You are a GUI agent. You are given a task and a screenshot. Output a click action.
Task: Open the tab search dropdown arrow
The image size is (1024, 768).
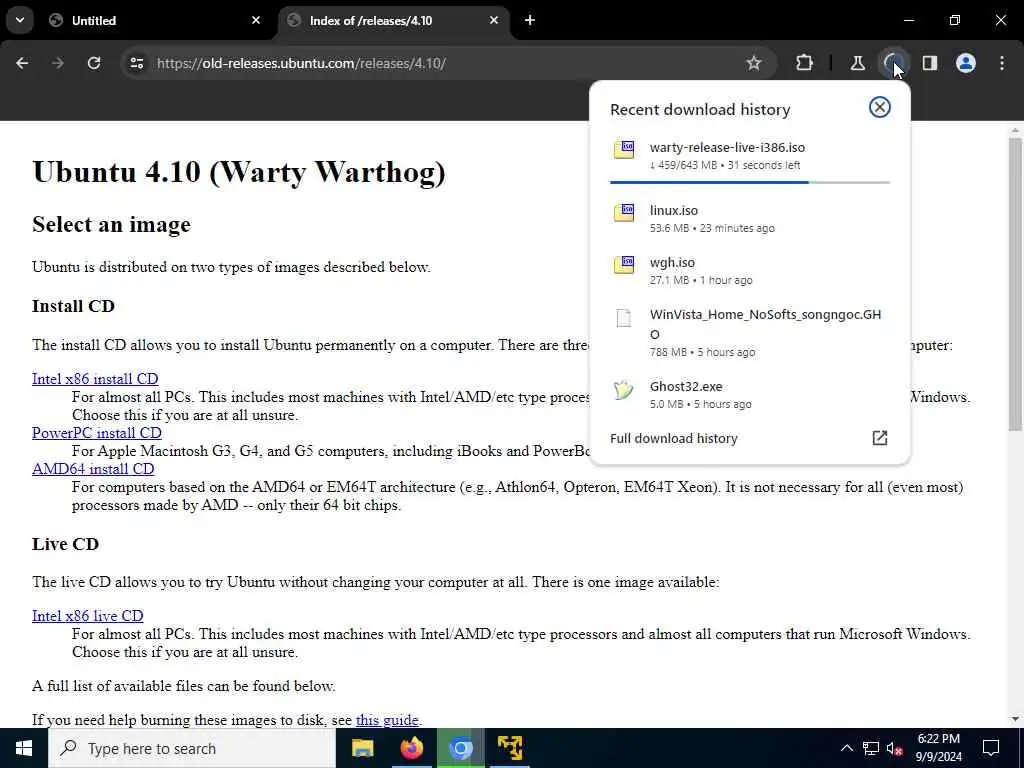pyautogui.click(x=20, y=20)
